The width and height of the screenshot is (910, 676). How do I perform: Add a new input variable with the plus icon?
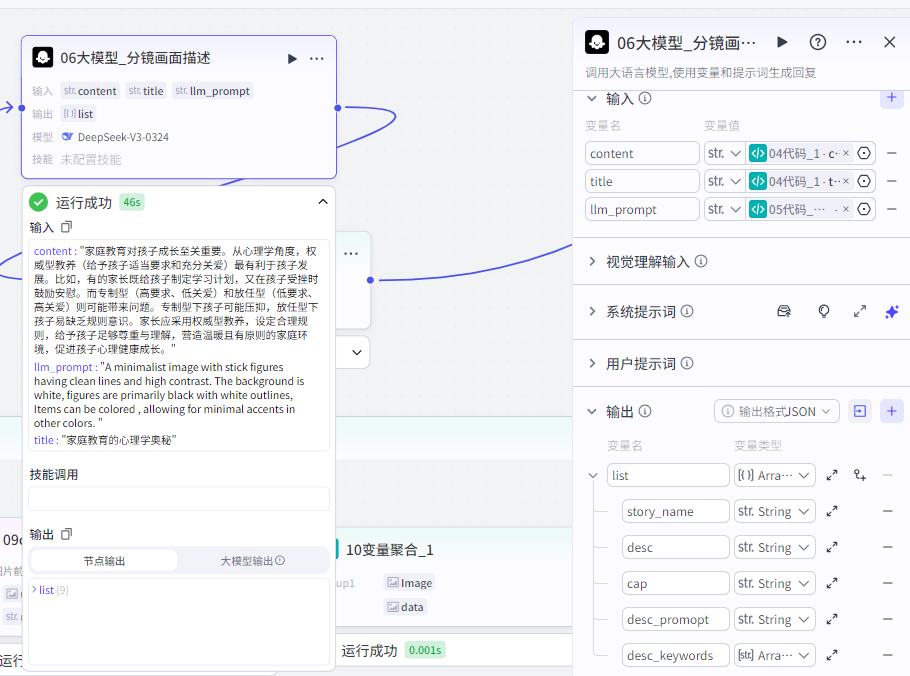coord(890,98)
